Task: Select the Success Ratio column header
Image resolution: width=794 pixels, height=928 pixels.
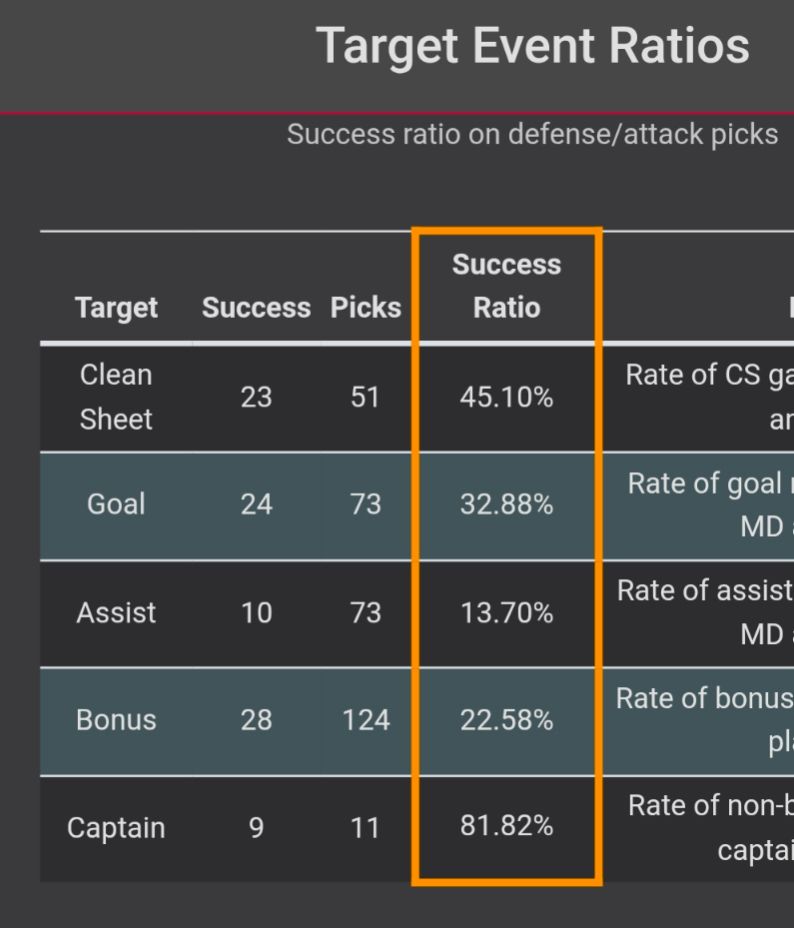Action: point(506,286)
